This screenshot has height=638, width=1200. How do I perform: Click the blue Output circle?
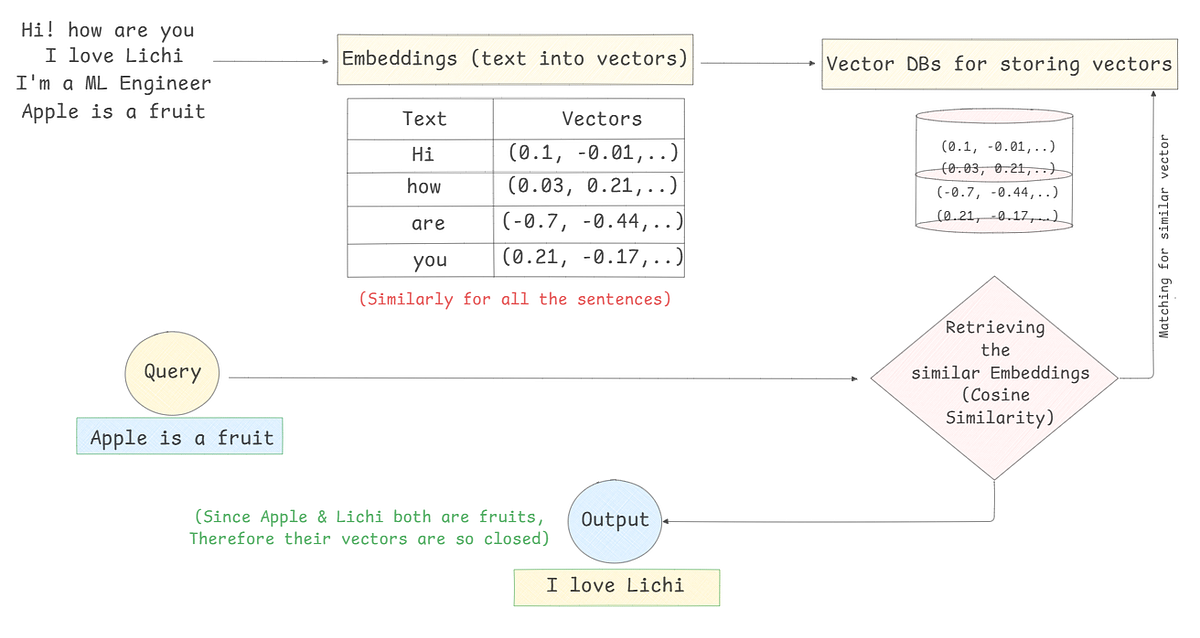tap(615, 520)
